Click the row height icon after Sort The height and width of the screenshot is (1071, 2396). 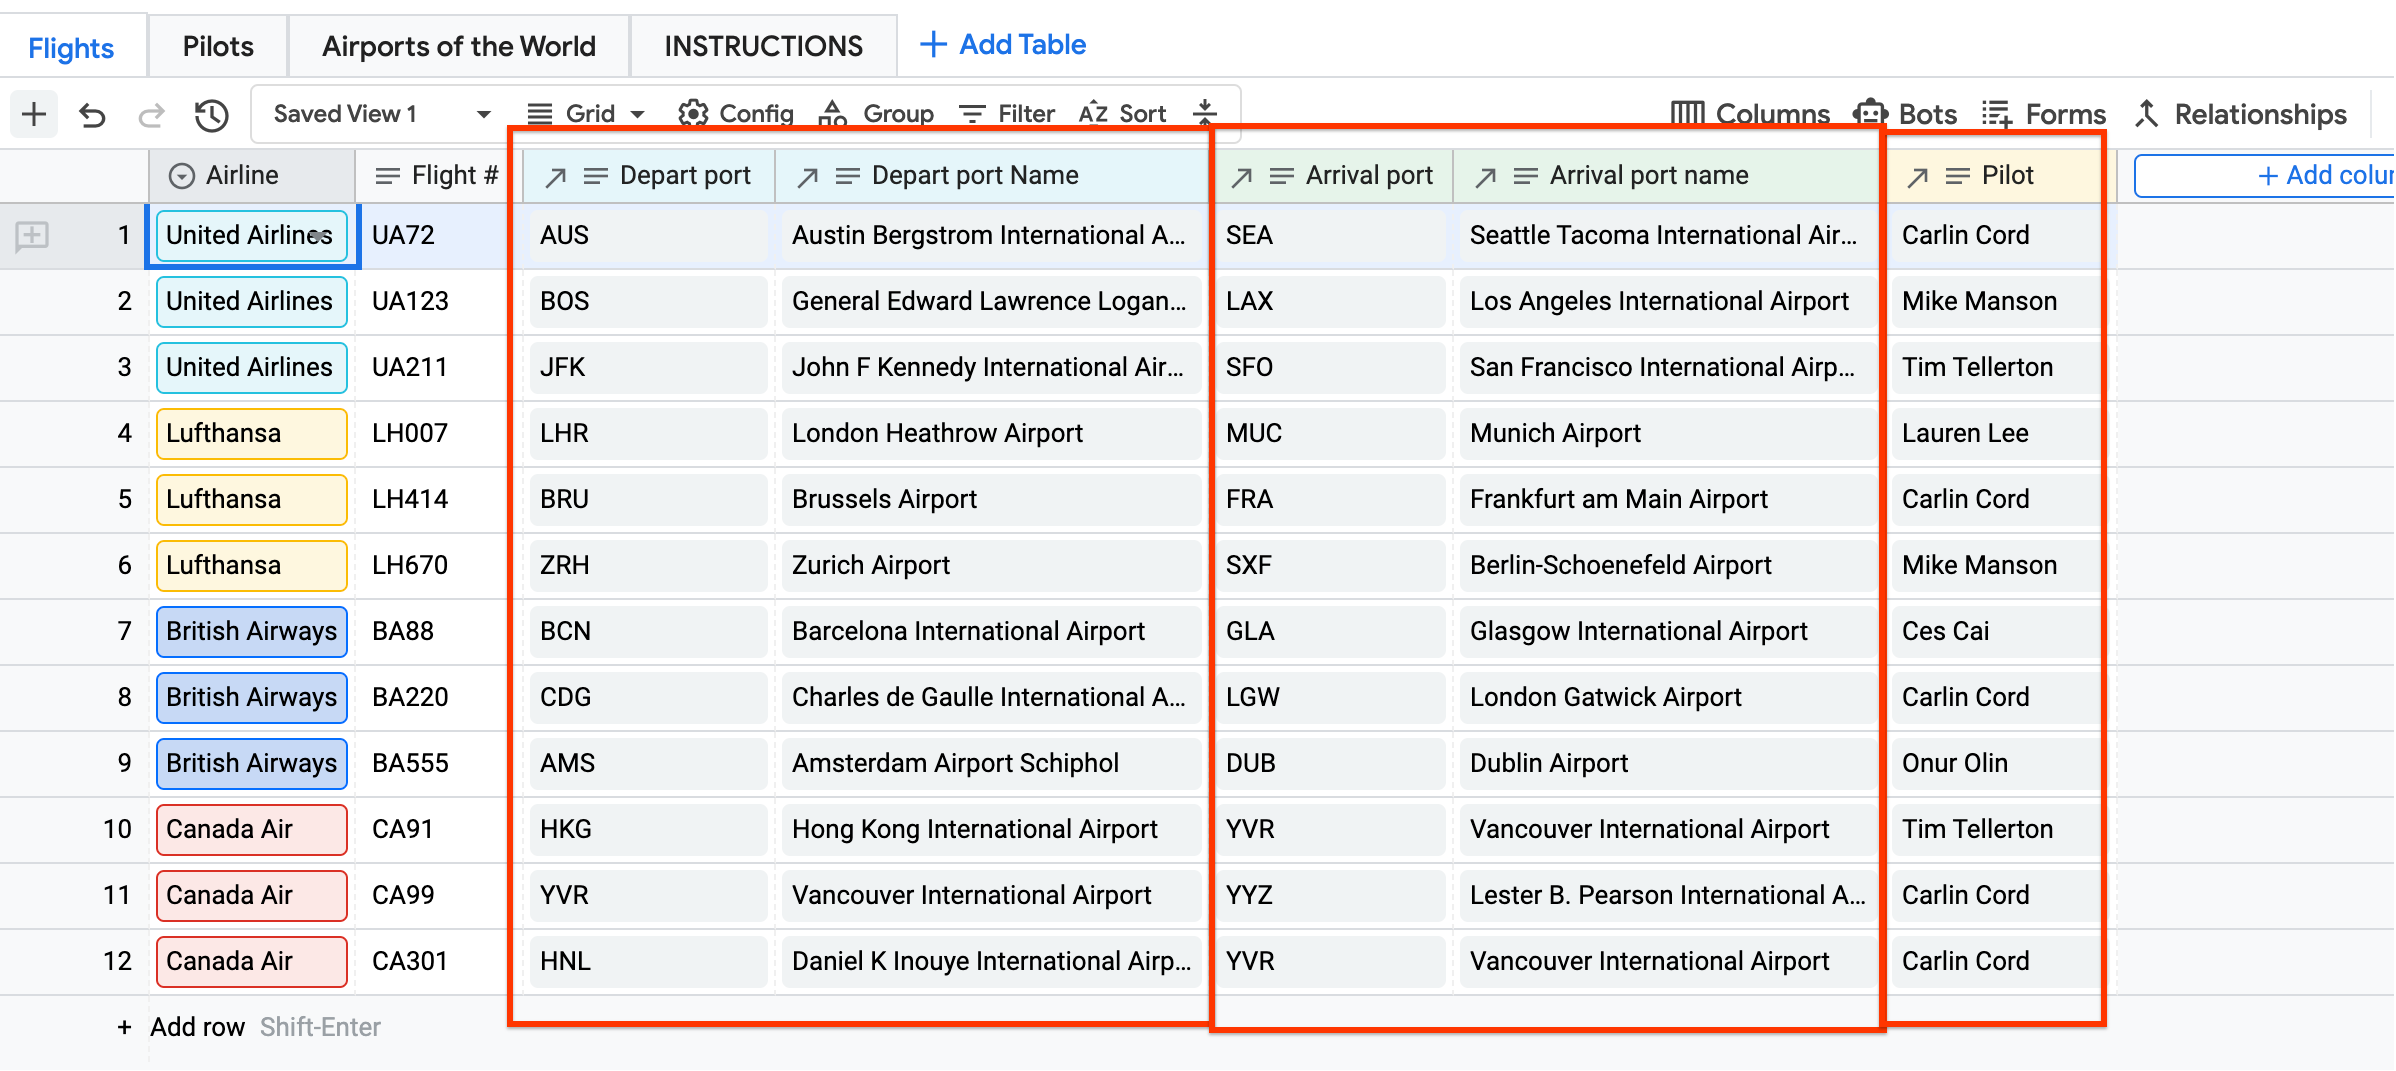coord(1206,113)
